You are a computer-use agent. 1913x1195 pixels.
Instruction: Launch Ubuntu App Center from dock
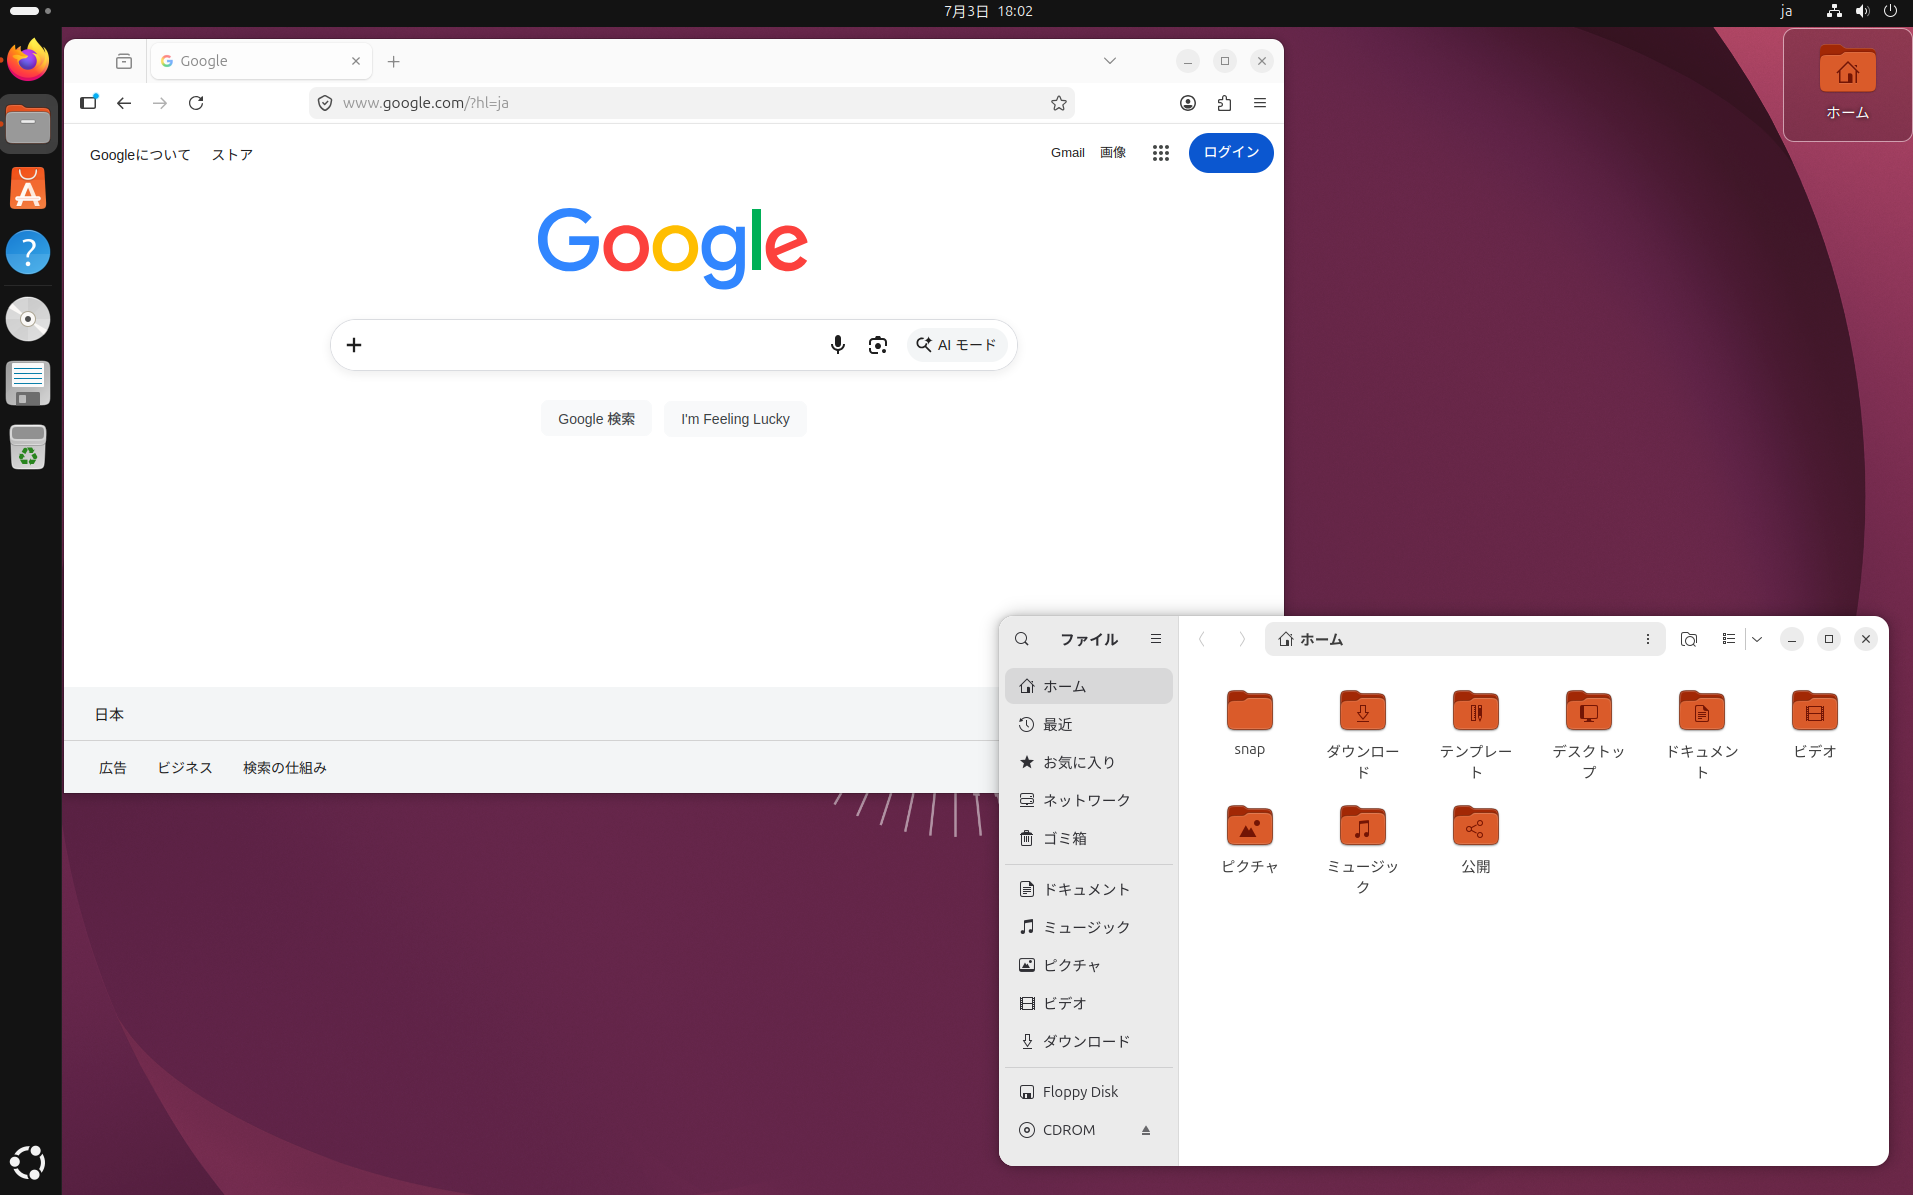[28, 188]
